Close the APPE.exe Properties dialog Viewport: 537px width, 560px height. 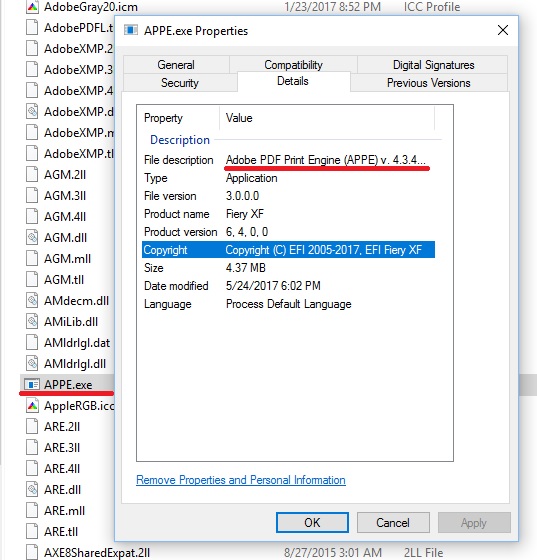[x=503, y=30]
